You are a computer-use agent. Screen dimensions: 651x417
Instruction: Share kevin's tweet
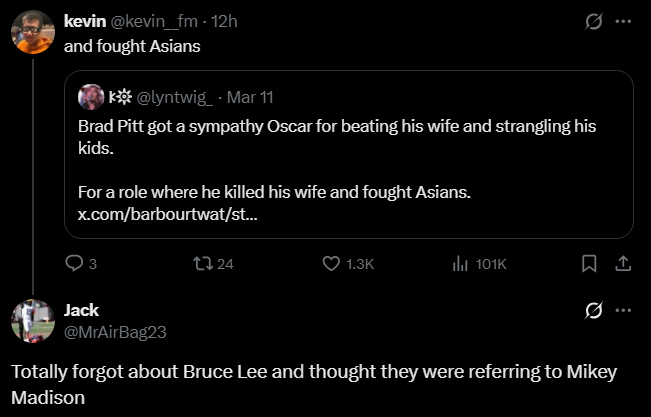[x=621, y=264]
